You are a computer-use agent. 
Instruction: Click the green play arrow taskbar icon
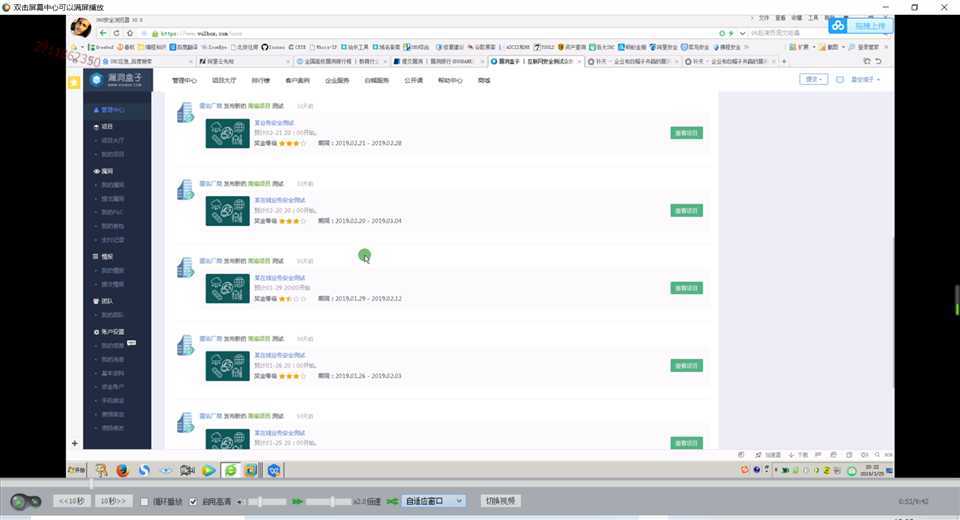tap(209, 470)
